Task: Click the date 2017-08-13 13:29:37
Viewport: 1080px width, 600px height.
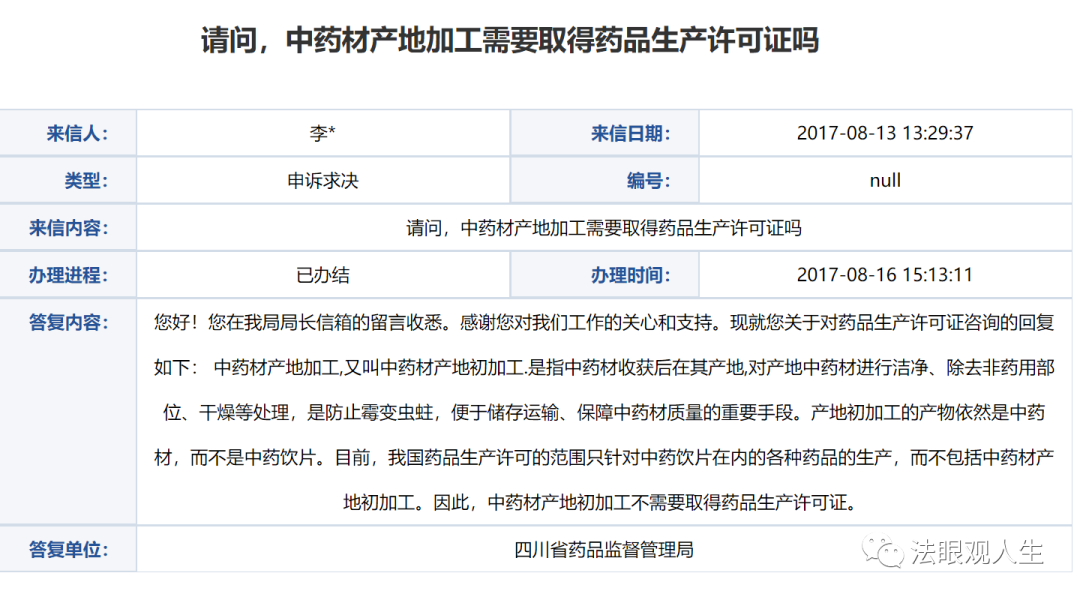Action: 888,133
